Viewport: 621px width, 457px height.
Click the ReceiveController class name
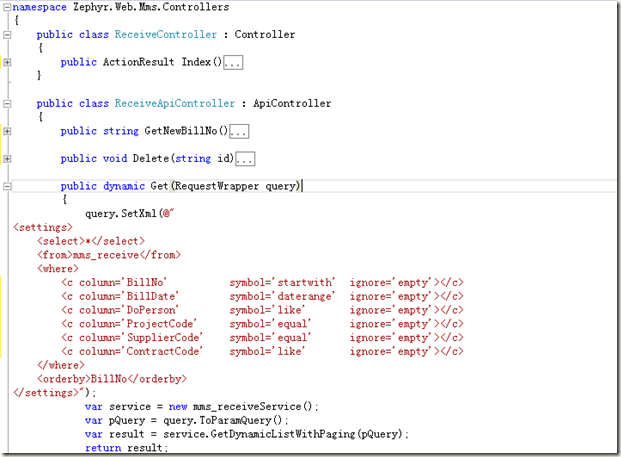coord(159,34)
